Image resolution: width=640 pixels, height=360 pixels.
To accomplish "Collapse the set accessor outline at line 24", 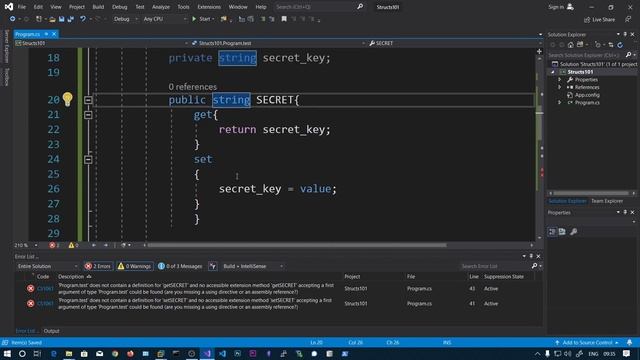I will [88, 160].
